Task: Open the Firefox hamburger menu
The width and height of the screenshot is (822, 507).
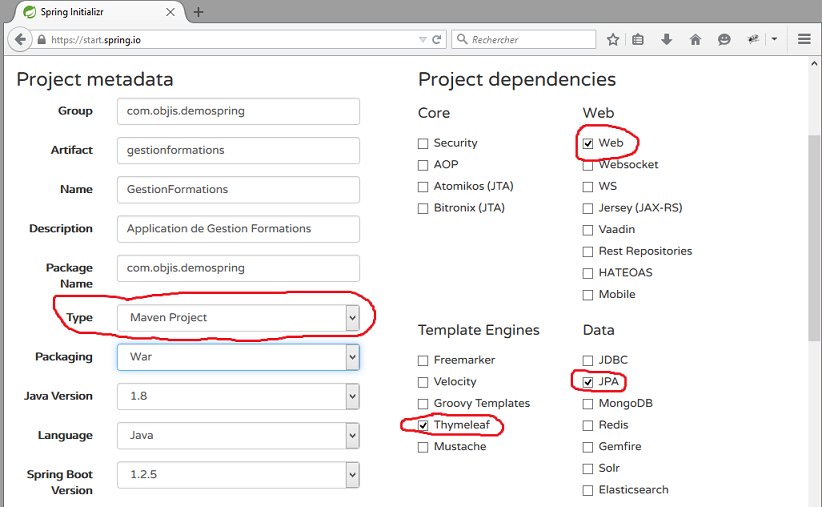Action: coord(804,39)
